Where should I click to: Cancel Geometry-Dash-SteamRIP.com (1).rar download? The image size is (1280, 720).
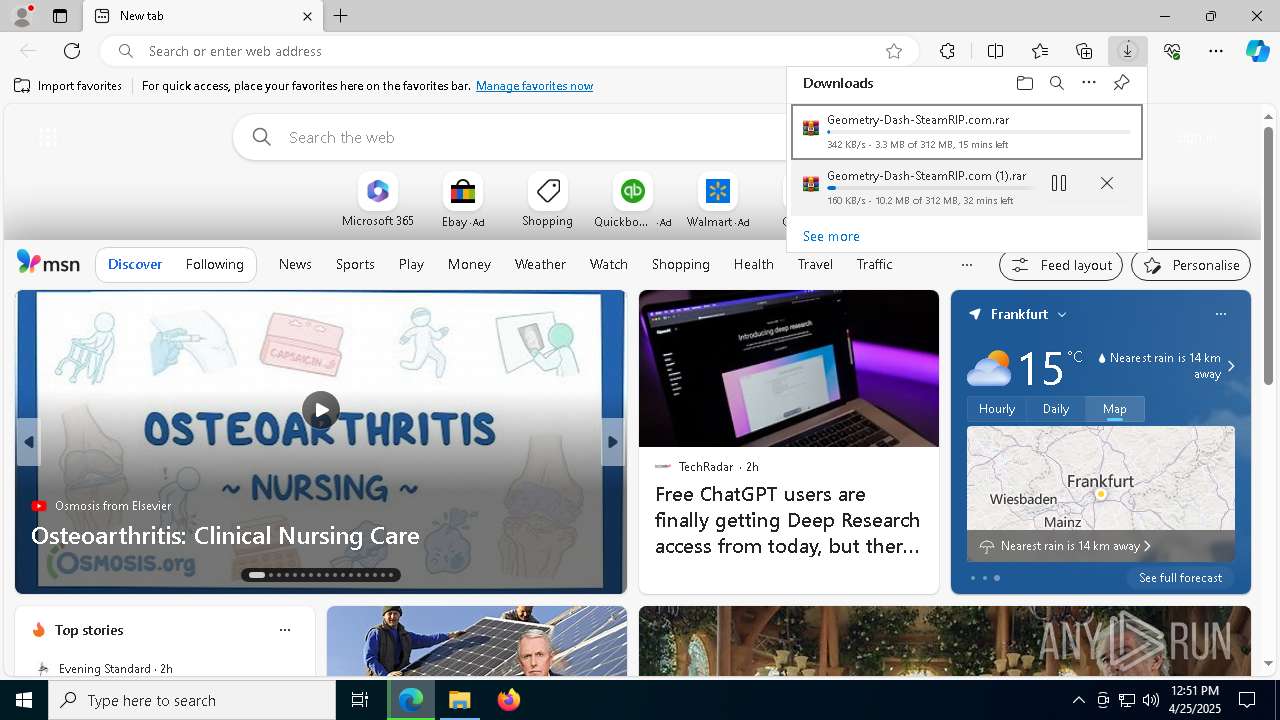1106,183
